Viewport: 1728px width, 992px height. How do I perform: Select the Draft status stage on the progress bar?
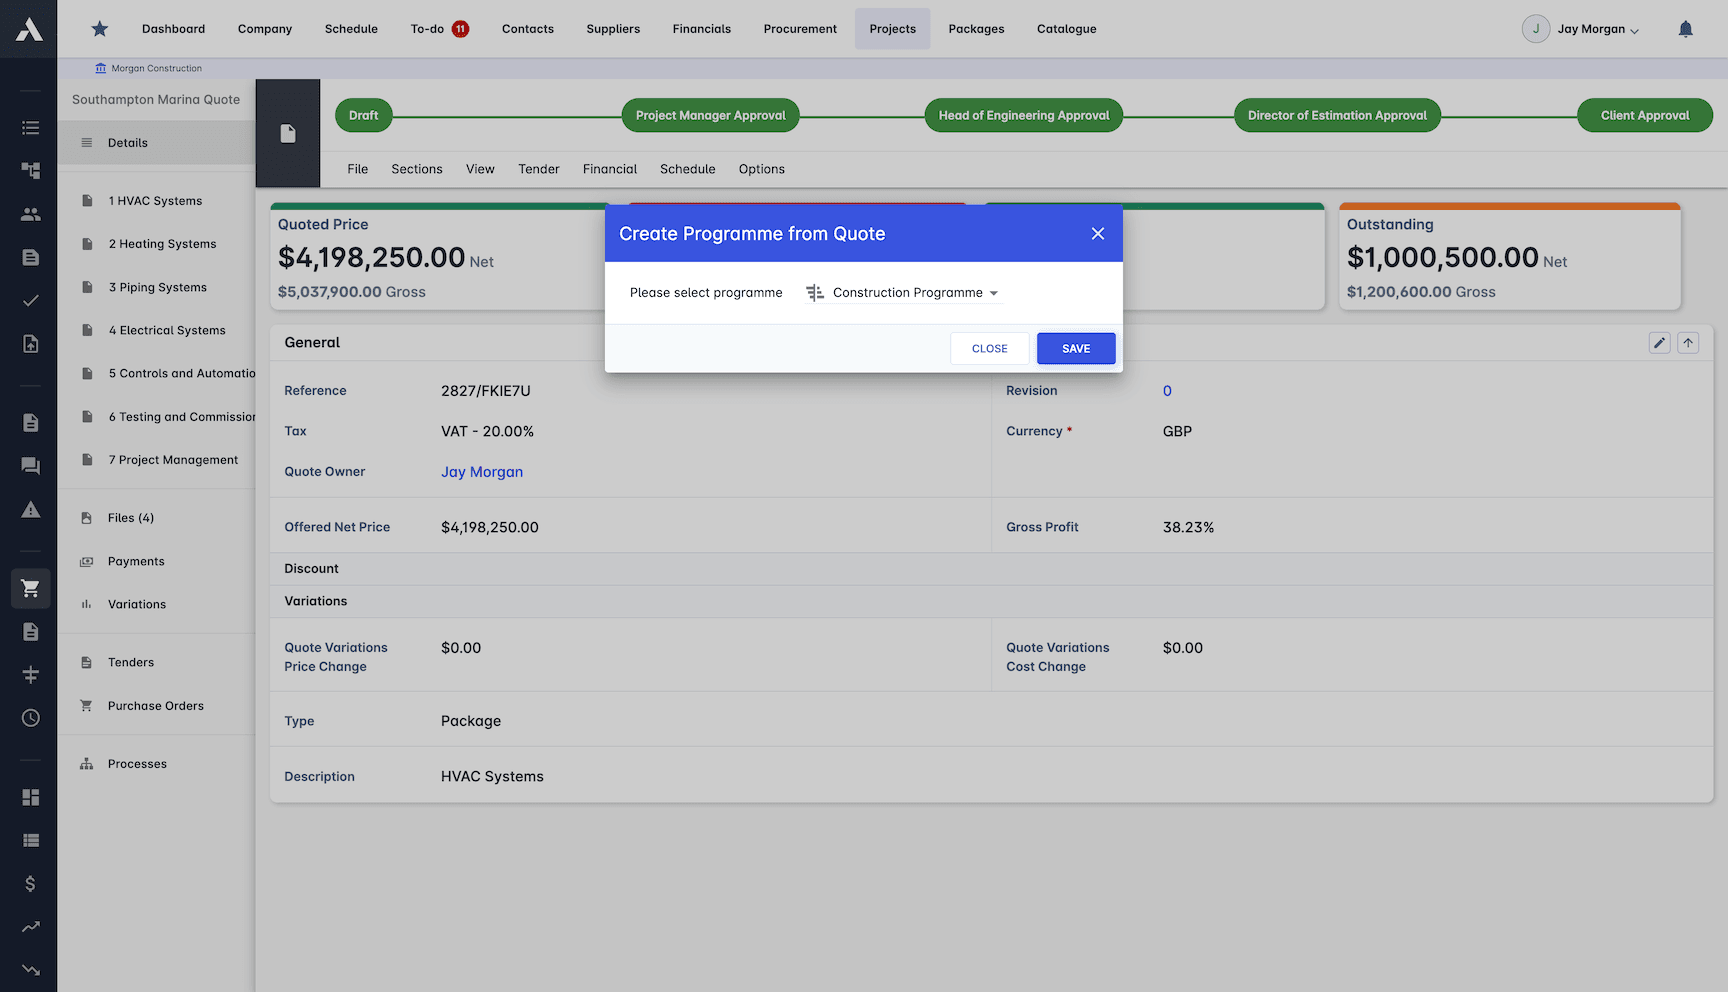pyautogui.click(x=363, y=115)
